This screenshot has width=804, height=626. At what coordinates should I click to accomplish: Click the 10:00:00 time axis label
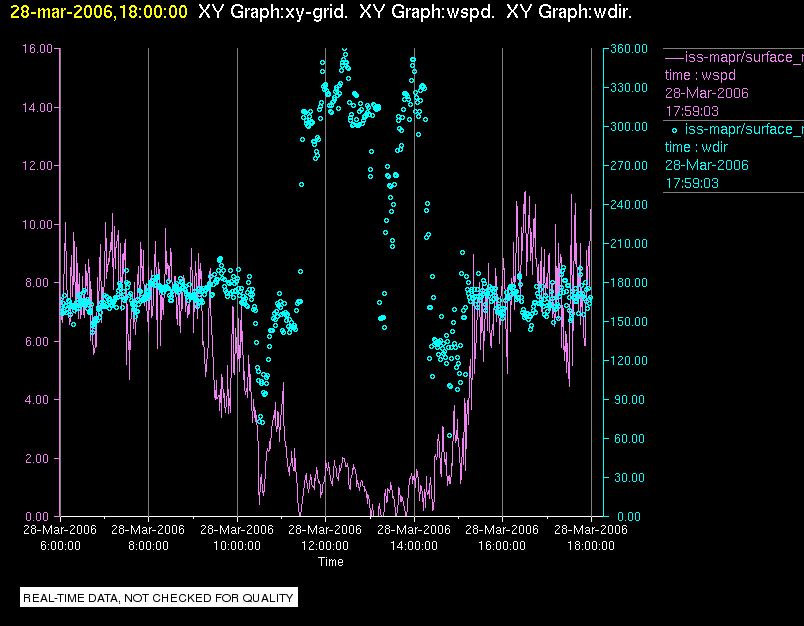click(237, 546)
